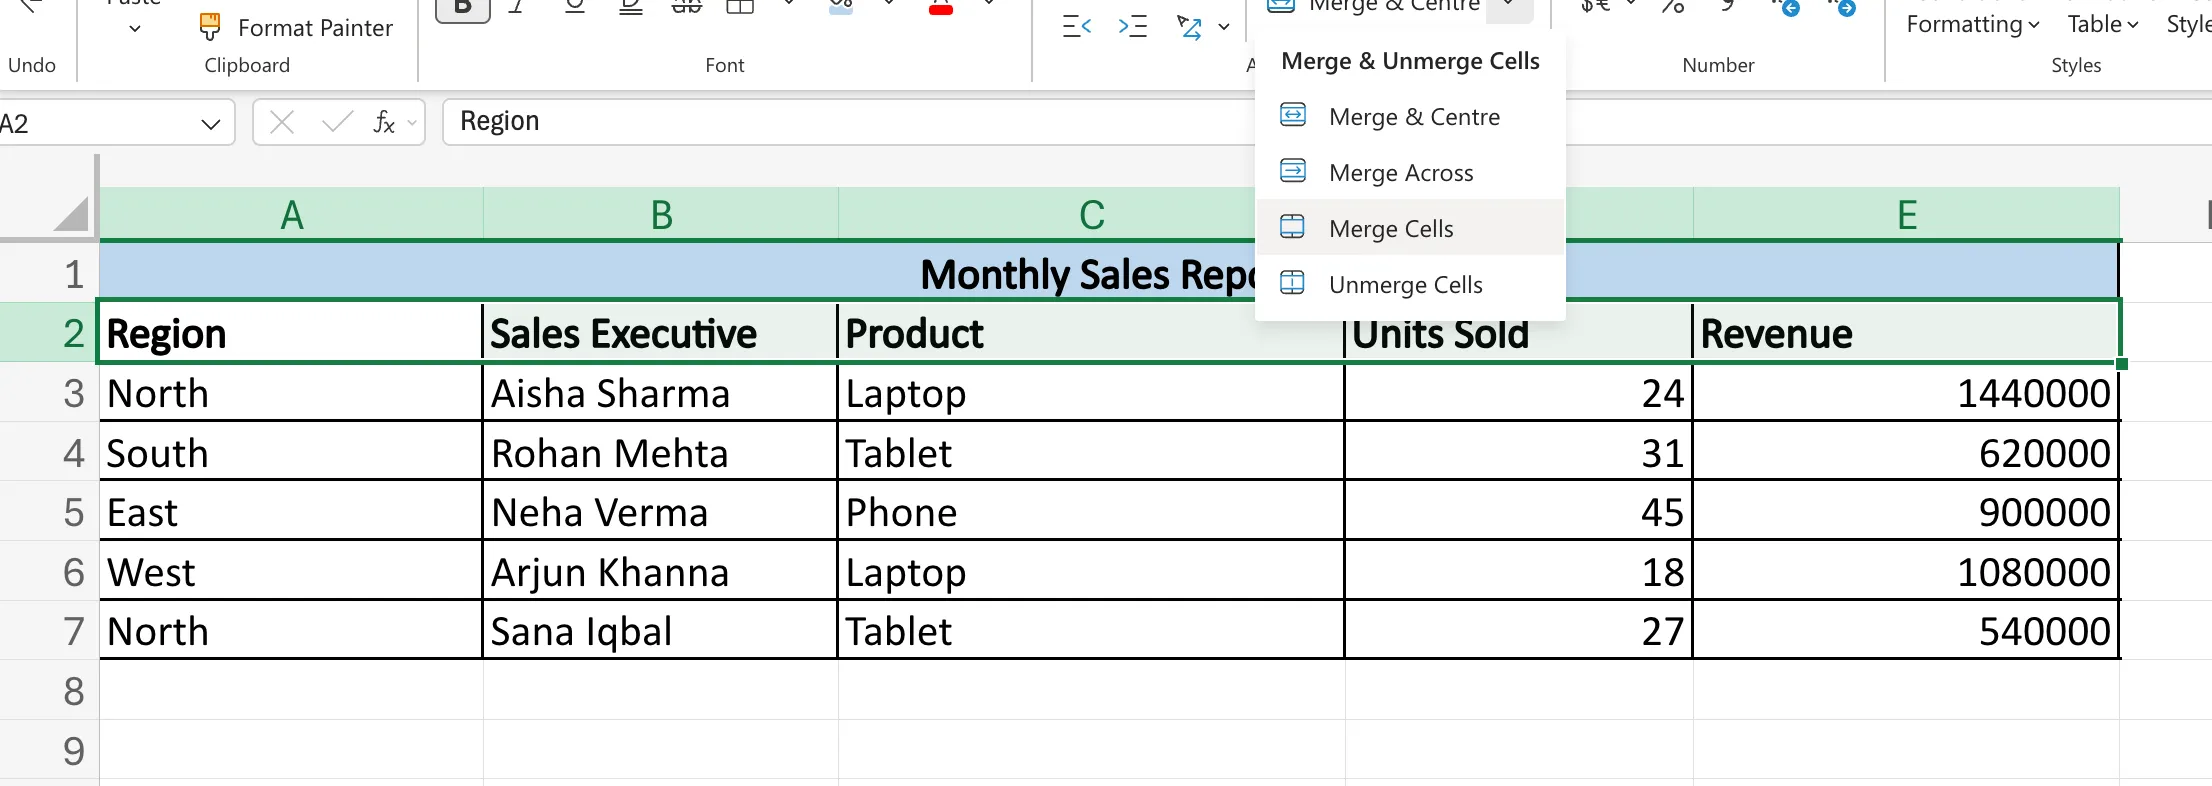Screen dimensions: 2212x786
Task: Click the red font colour swatch
Action: point(941,10)
